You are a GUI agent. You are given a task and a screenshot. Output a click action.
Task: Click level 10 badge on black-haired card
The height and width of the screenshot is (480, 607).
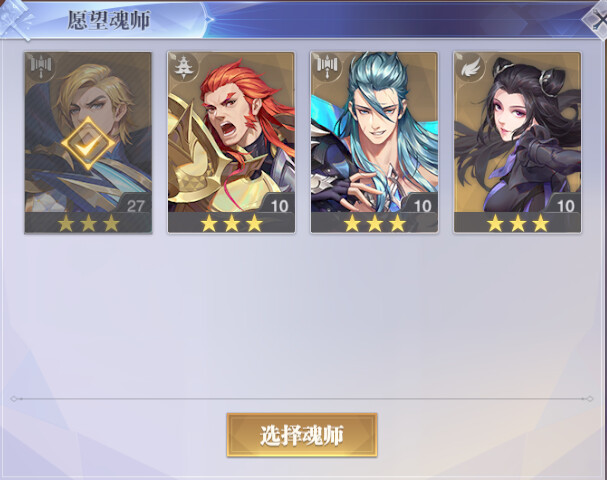tap(565, 205)
